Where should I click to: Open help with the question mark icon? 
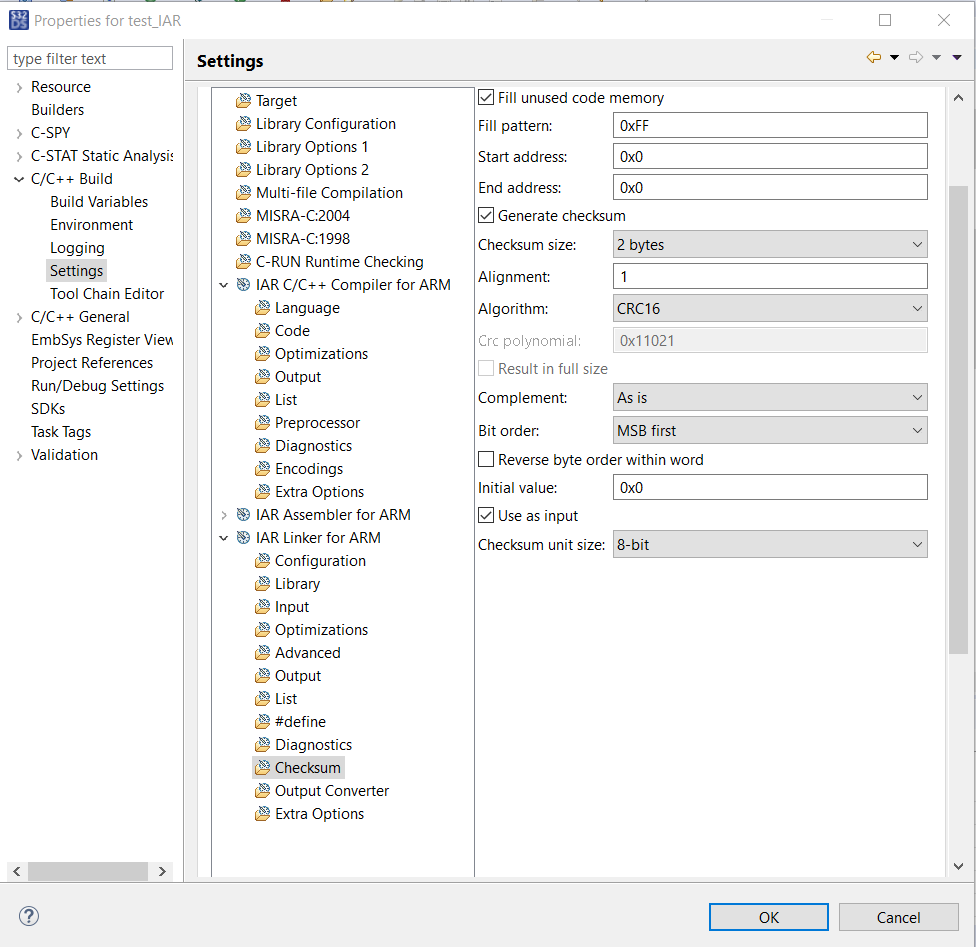pos(29,916)
